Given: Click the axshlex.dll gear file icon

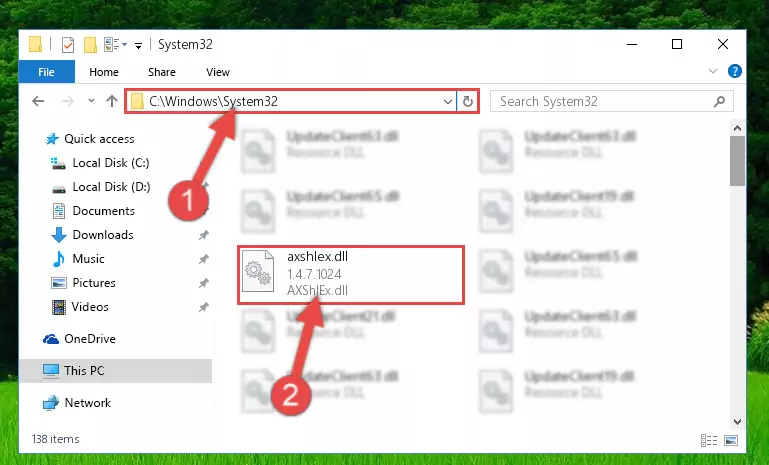Looking at the screenshot, I should [x=258, y=271].
